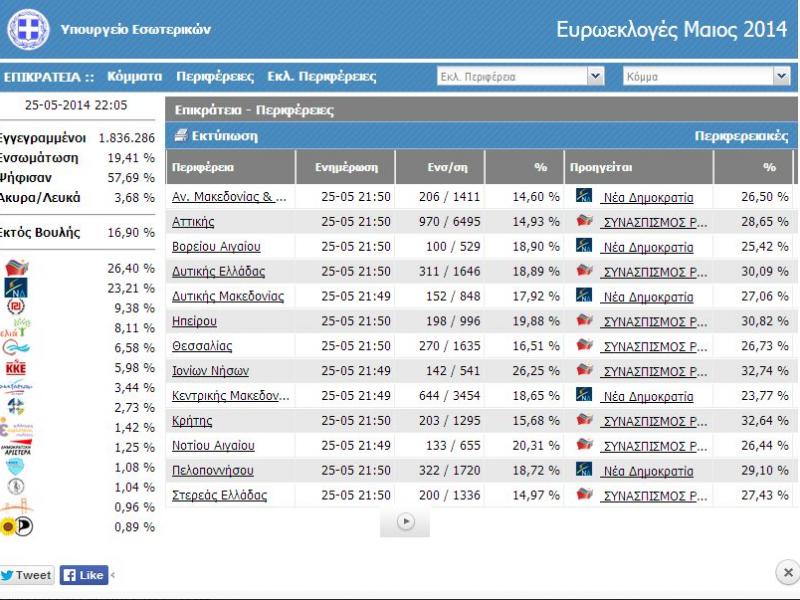Click the Nea Dimokratia logo in sidebar
800x600 pixels.
[x=16, y=288]
